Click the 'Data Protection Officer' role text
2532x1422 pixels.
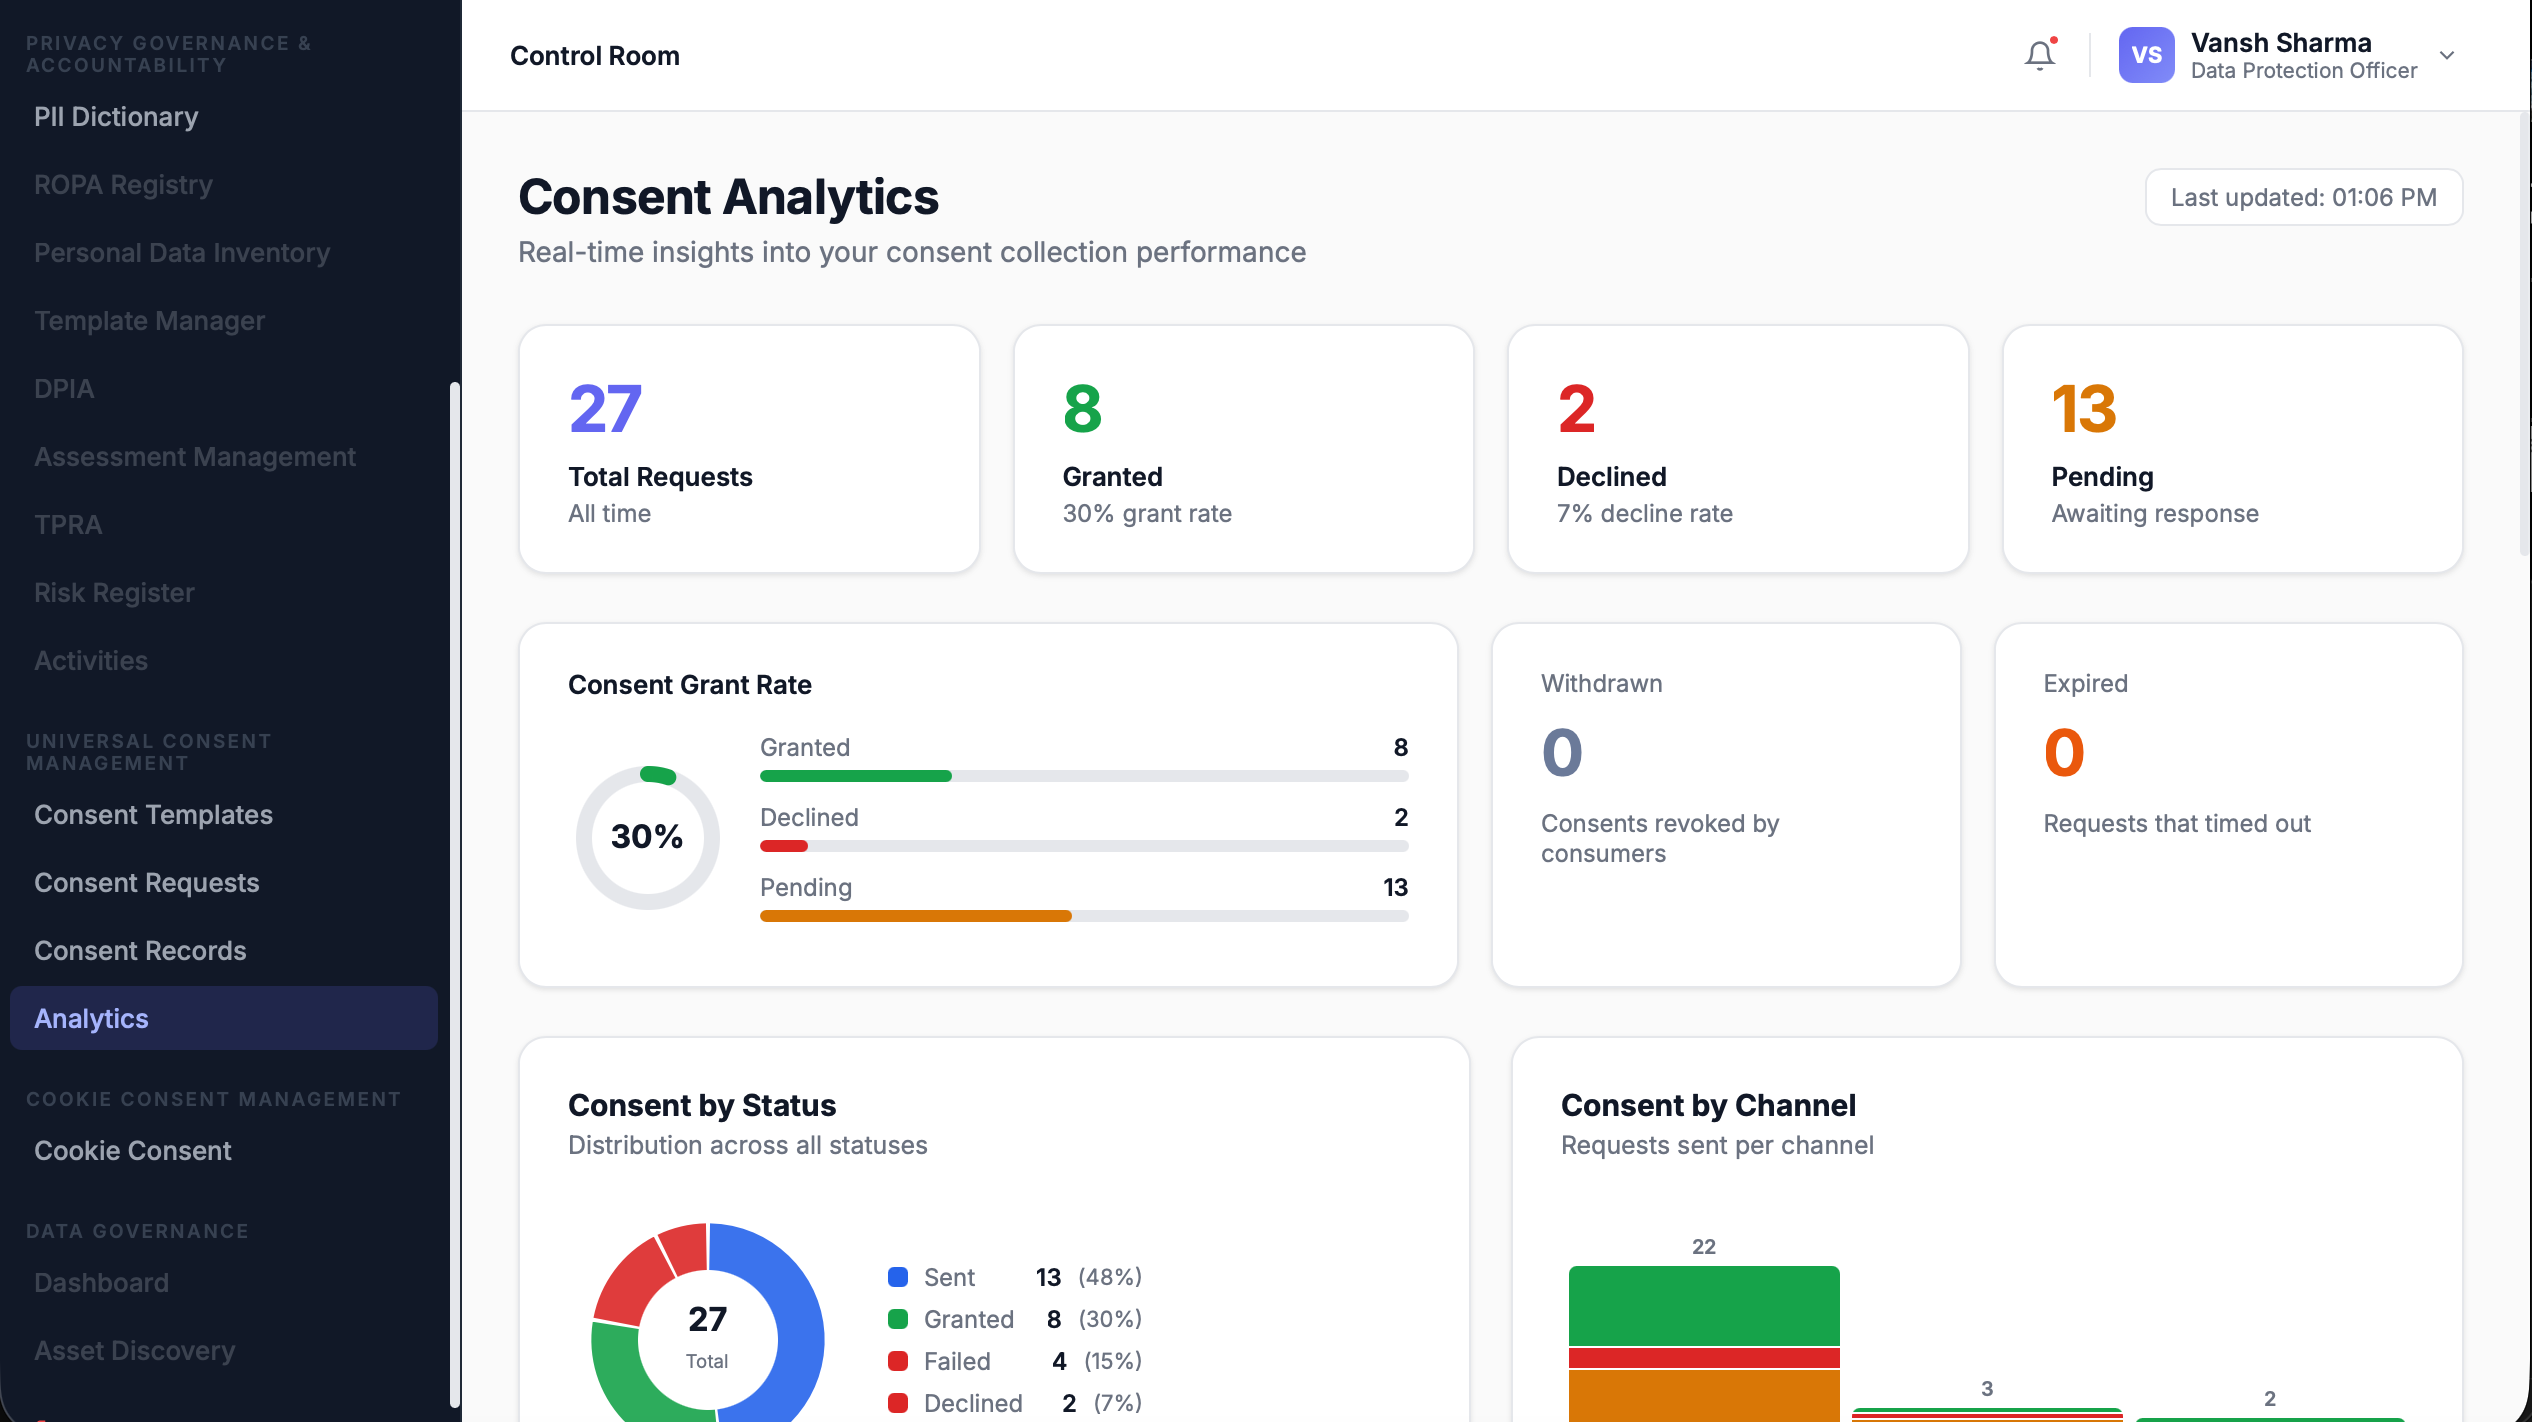[x=2303, y=71]
